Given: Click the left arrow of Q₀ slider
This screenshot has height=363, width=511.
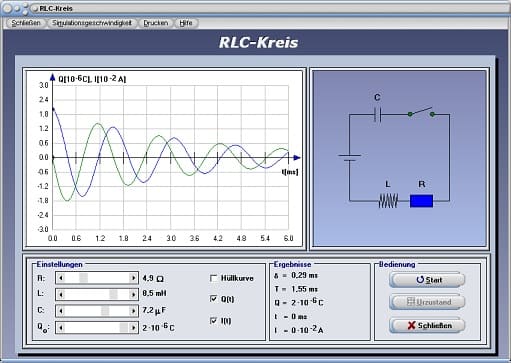Looking at the screenshot, I should [61, 327].
